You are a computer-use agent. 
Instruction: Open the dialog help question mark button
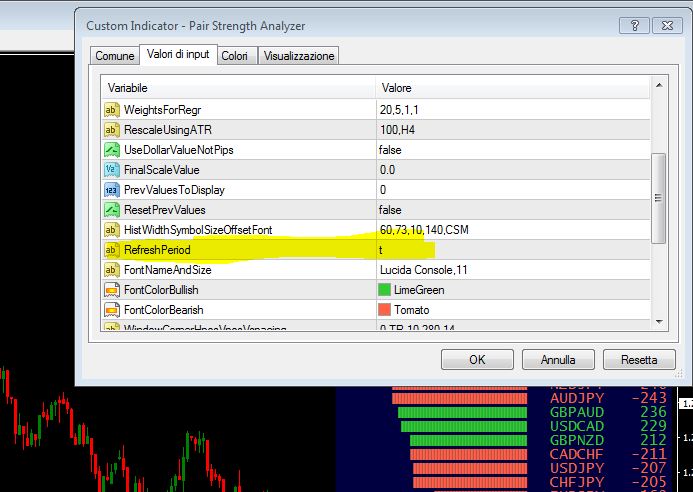[634, 26]
